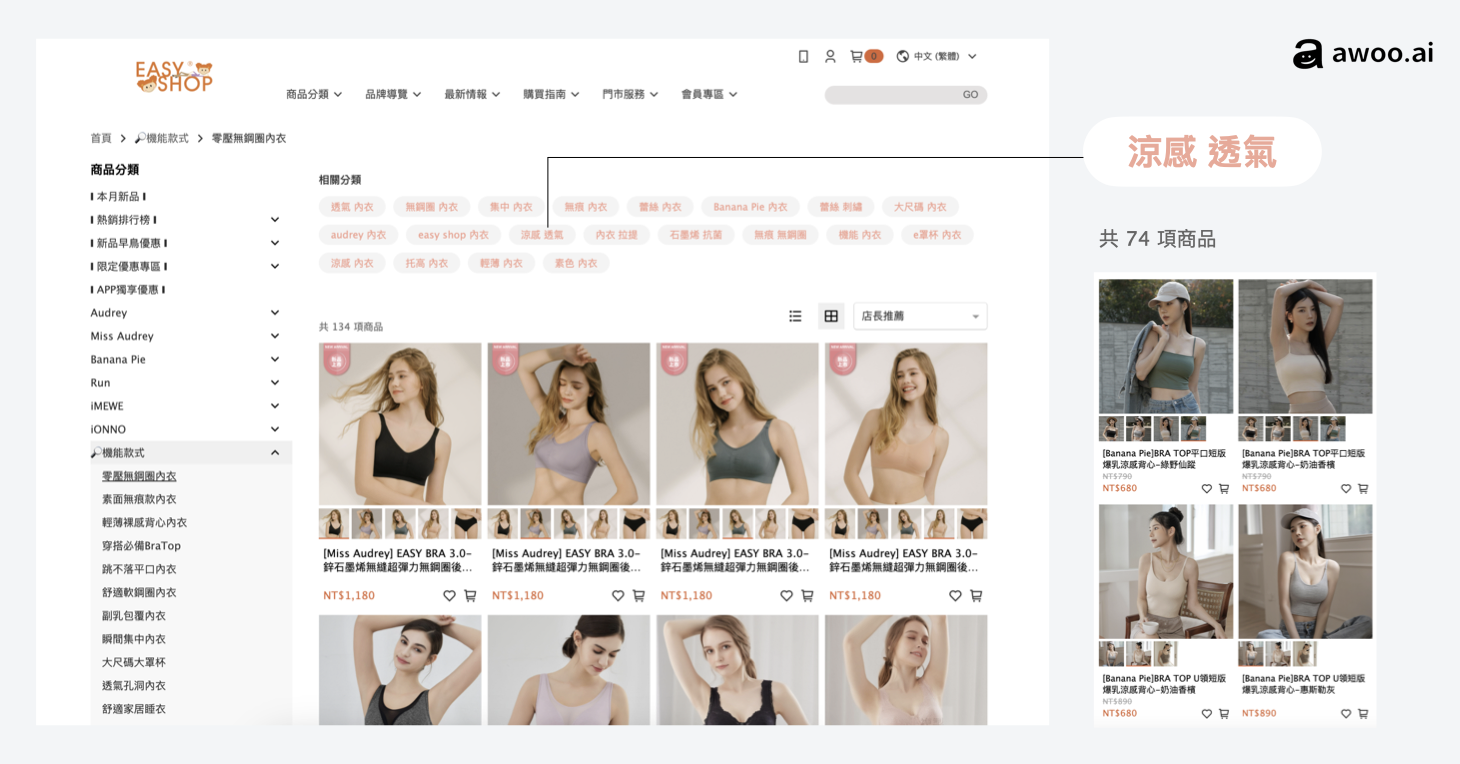Expand the 新品早鳥優惠 sidebar category
This screenshot has height=764, width=1460.
click(275, 243)
